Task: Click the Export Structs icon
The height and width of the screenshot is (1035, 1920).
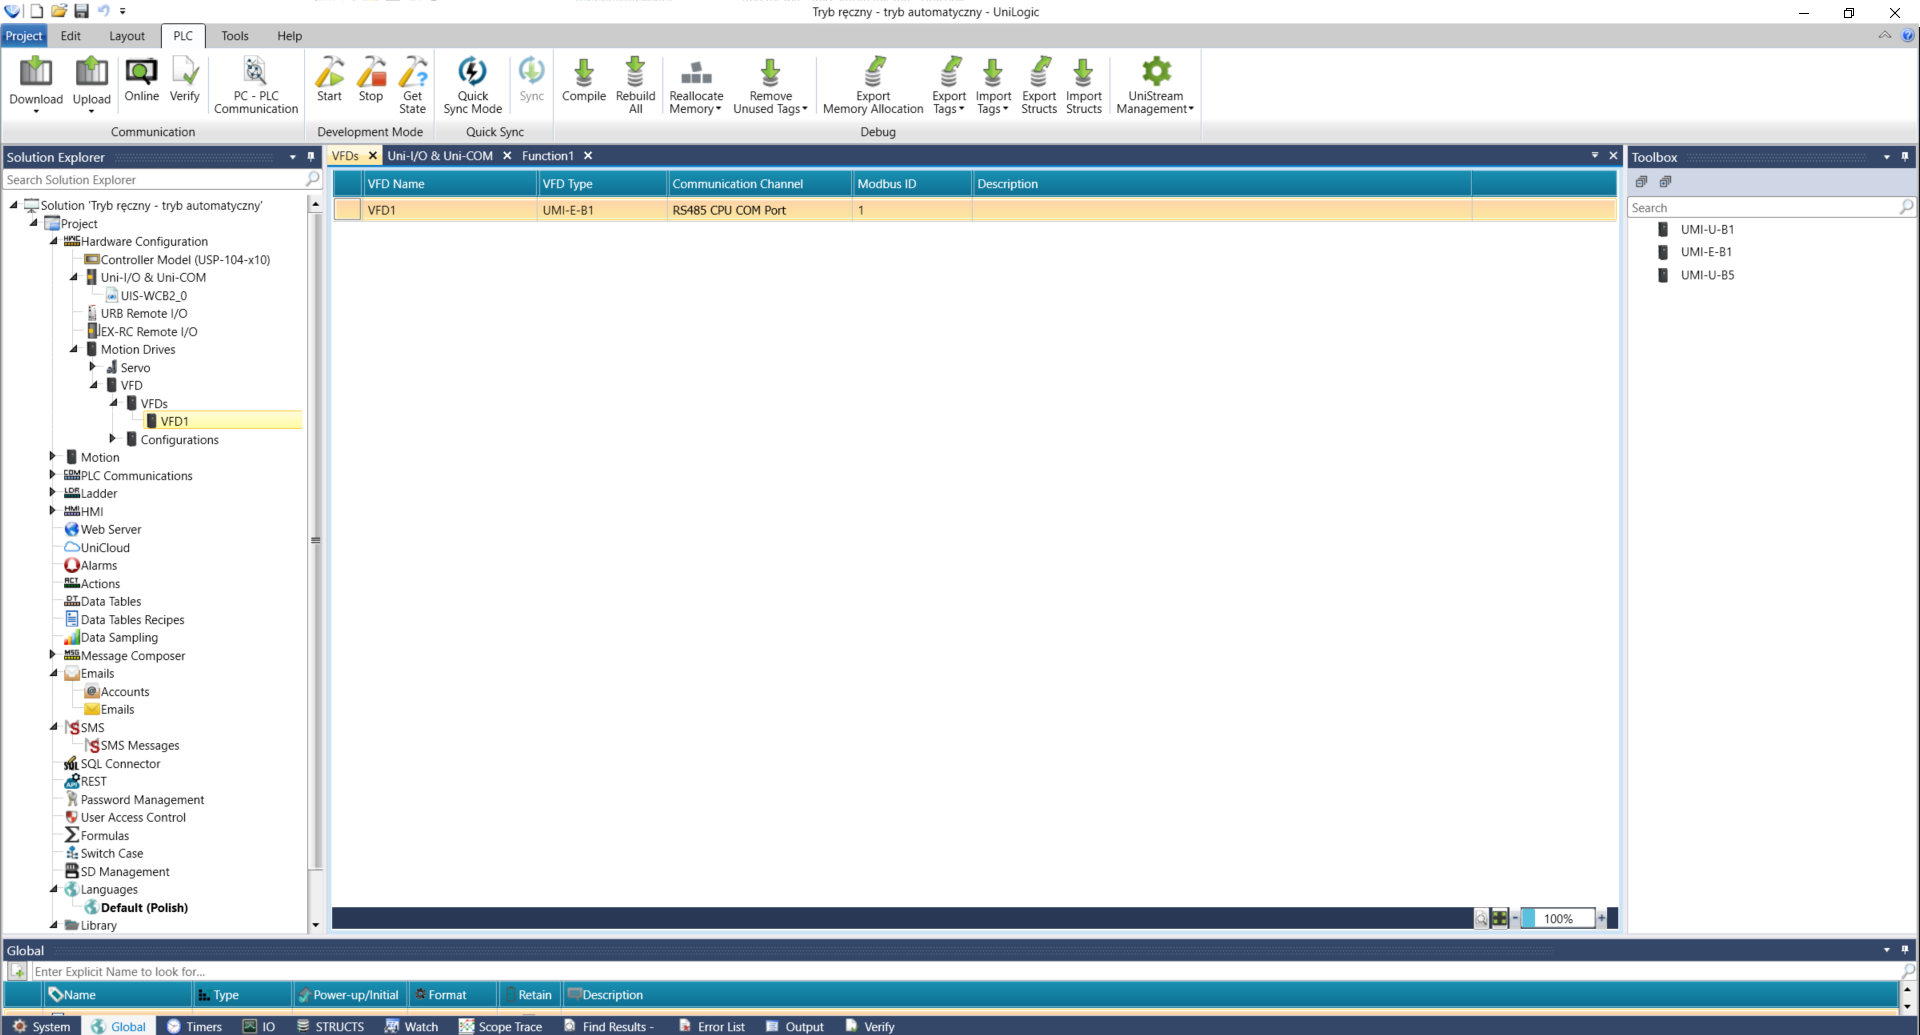Action: coord(1039,72)
